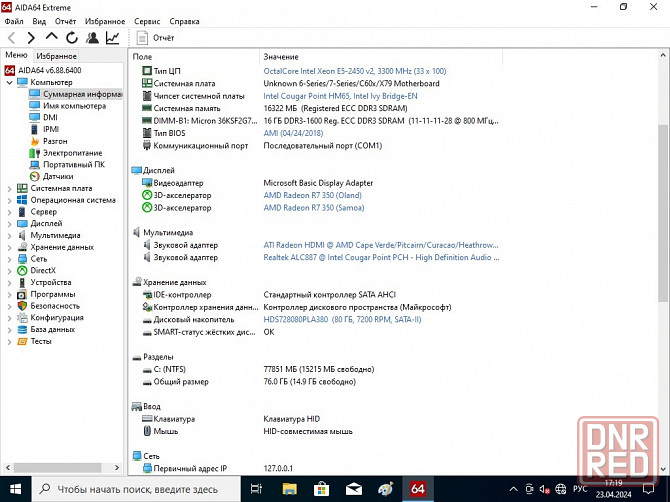This screenshot has height=502, width=670.
Task: Open the Вид menu
Action: tap(39, 21)
